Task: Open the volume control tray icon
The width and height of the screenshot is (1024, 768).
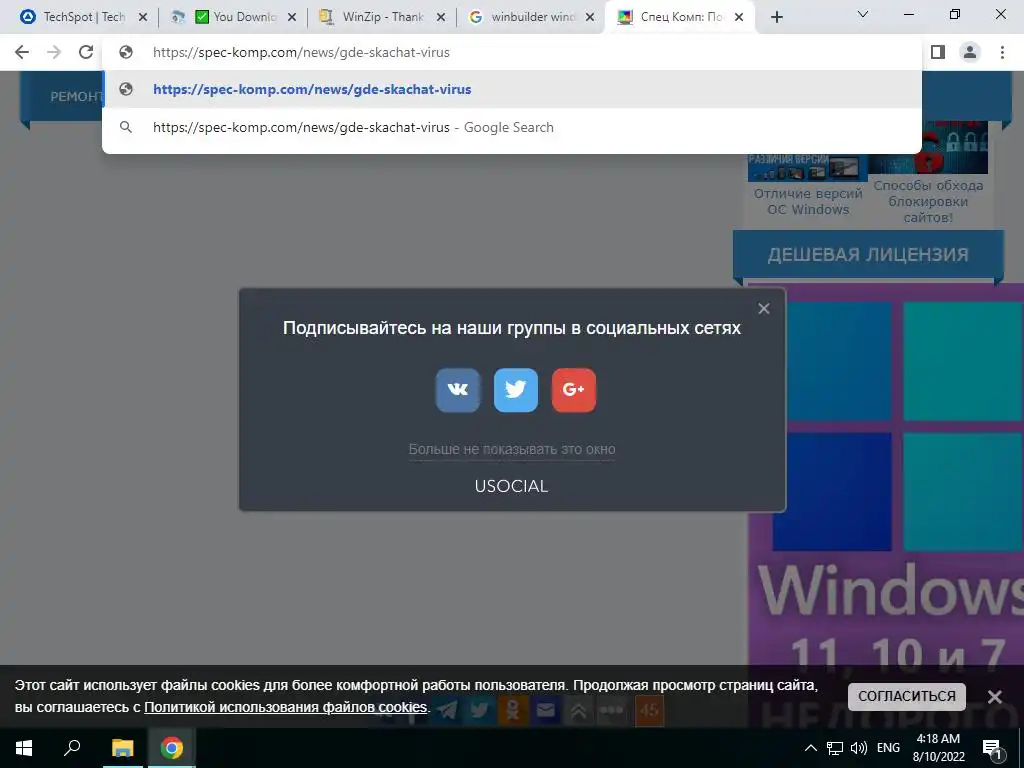Action: 859,748
